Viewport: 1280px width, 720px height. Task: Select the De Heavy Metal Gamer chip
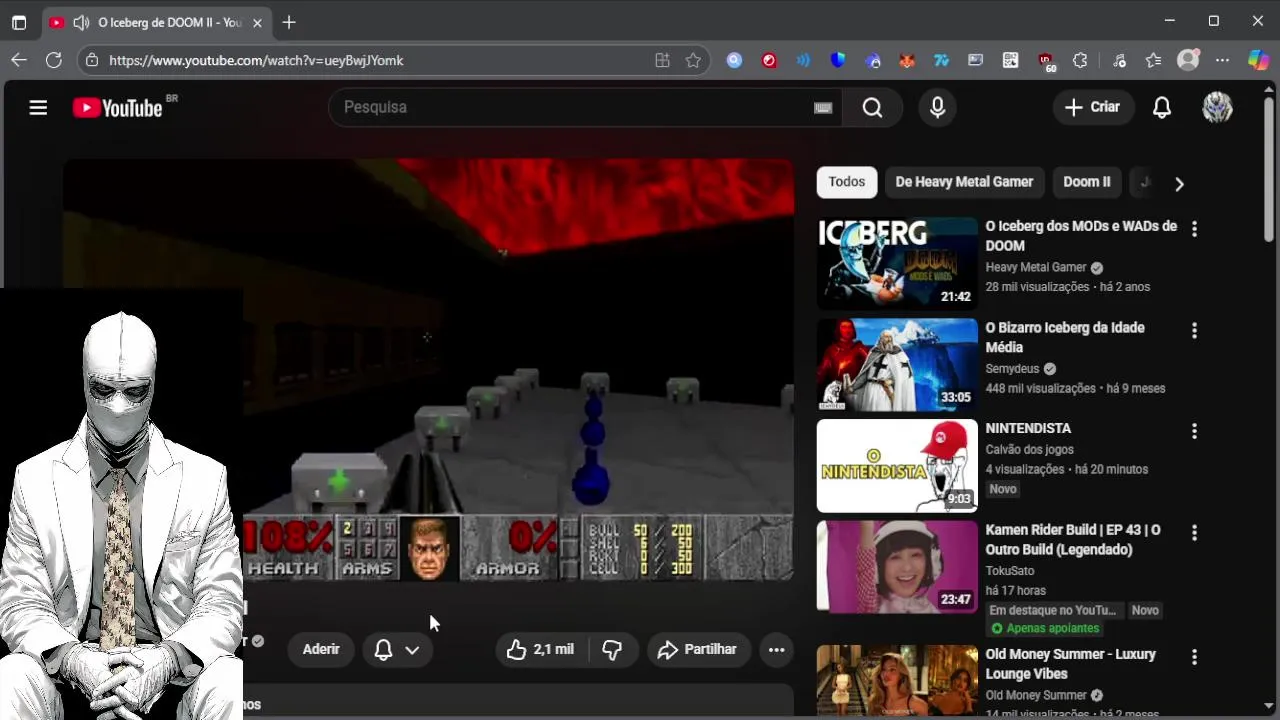[x=964, y=182]
